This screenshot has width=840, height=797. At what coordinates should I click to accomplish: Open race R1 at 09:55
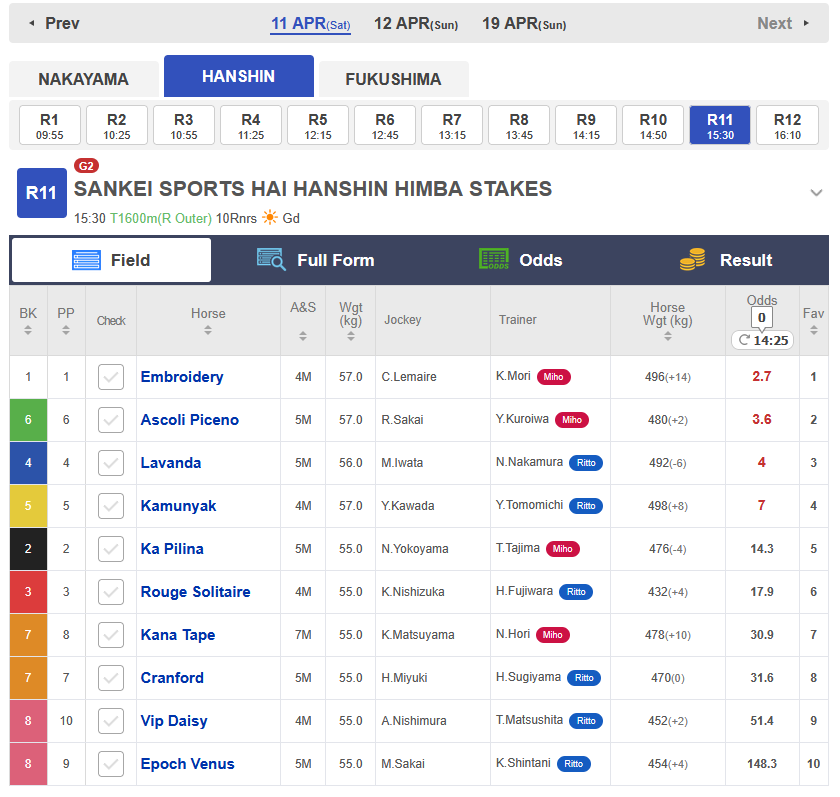click(x=50, y=125)
